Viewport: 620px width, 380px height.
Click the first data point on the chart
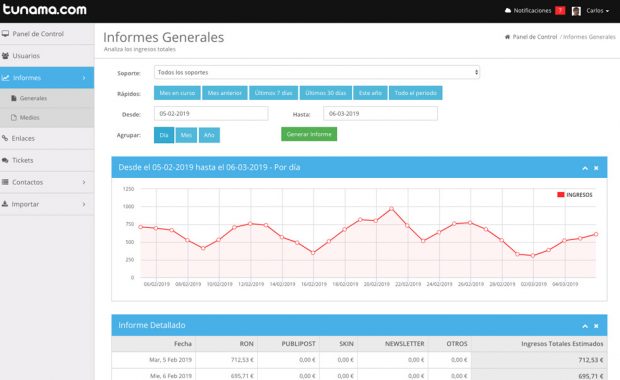(140, 227)
